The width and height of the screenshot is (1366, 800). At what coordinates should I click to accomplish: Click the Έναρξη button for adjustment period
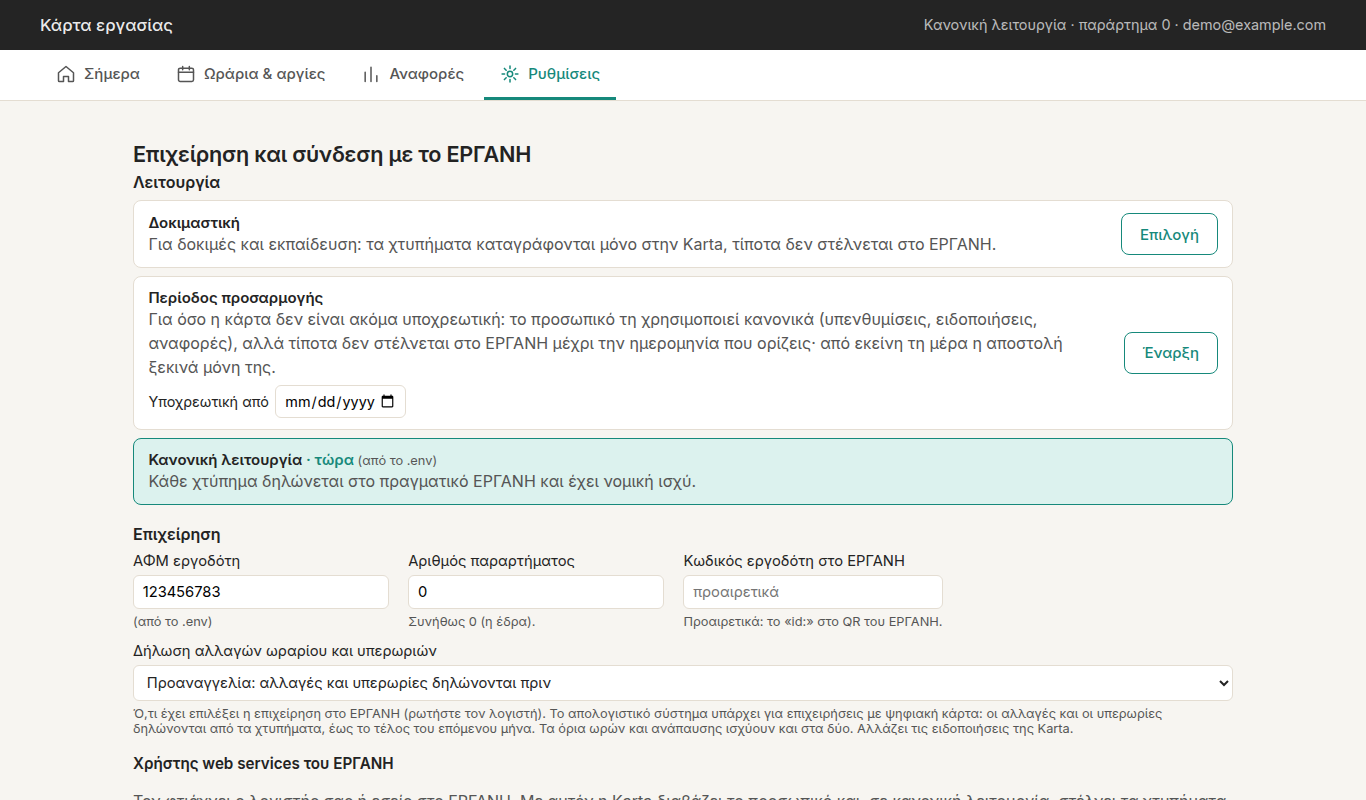1171,353
